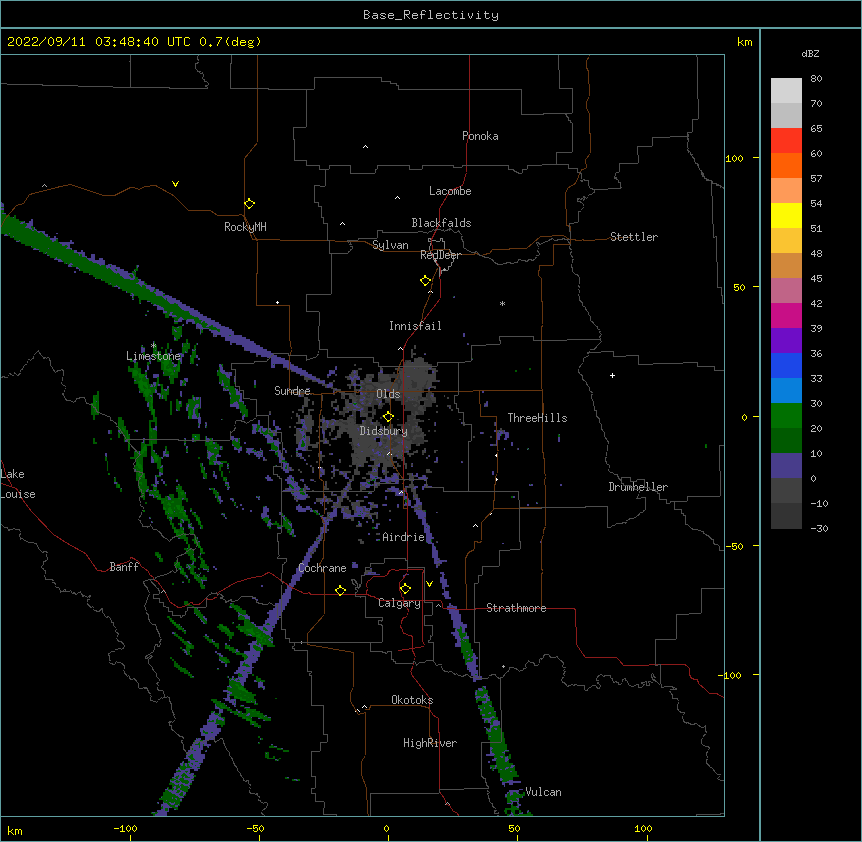This screenshot has height=842, width=862.
Task: Click the Lacombe city label
Action: click(450, 191)
